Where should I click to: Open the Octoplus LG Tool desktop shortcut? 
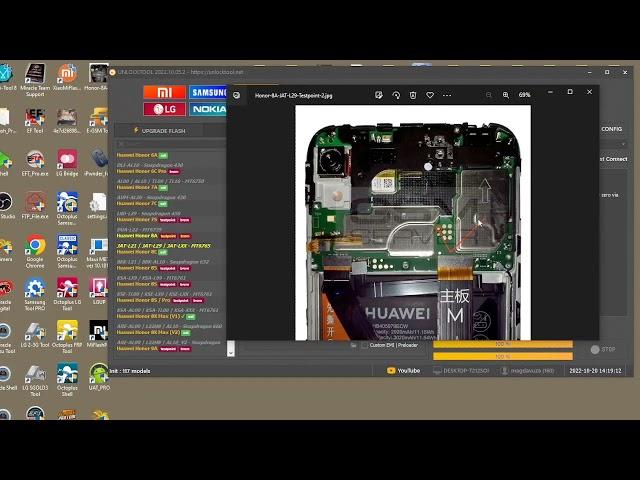(67, 294)
